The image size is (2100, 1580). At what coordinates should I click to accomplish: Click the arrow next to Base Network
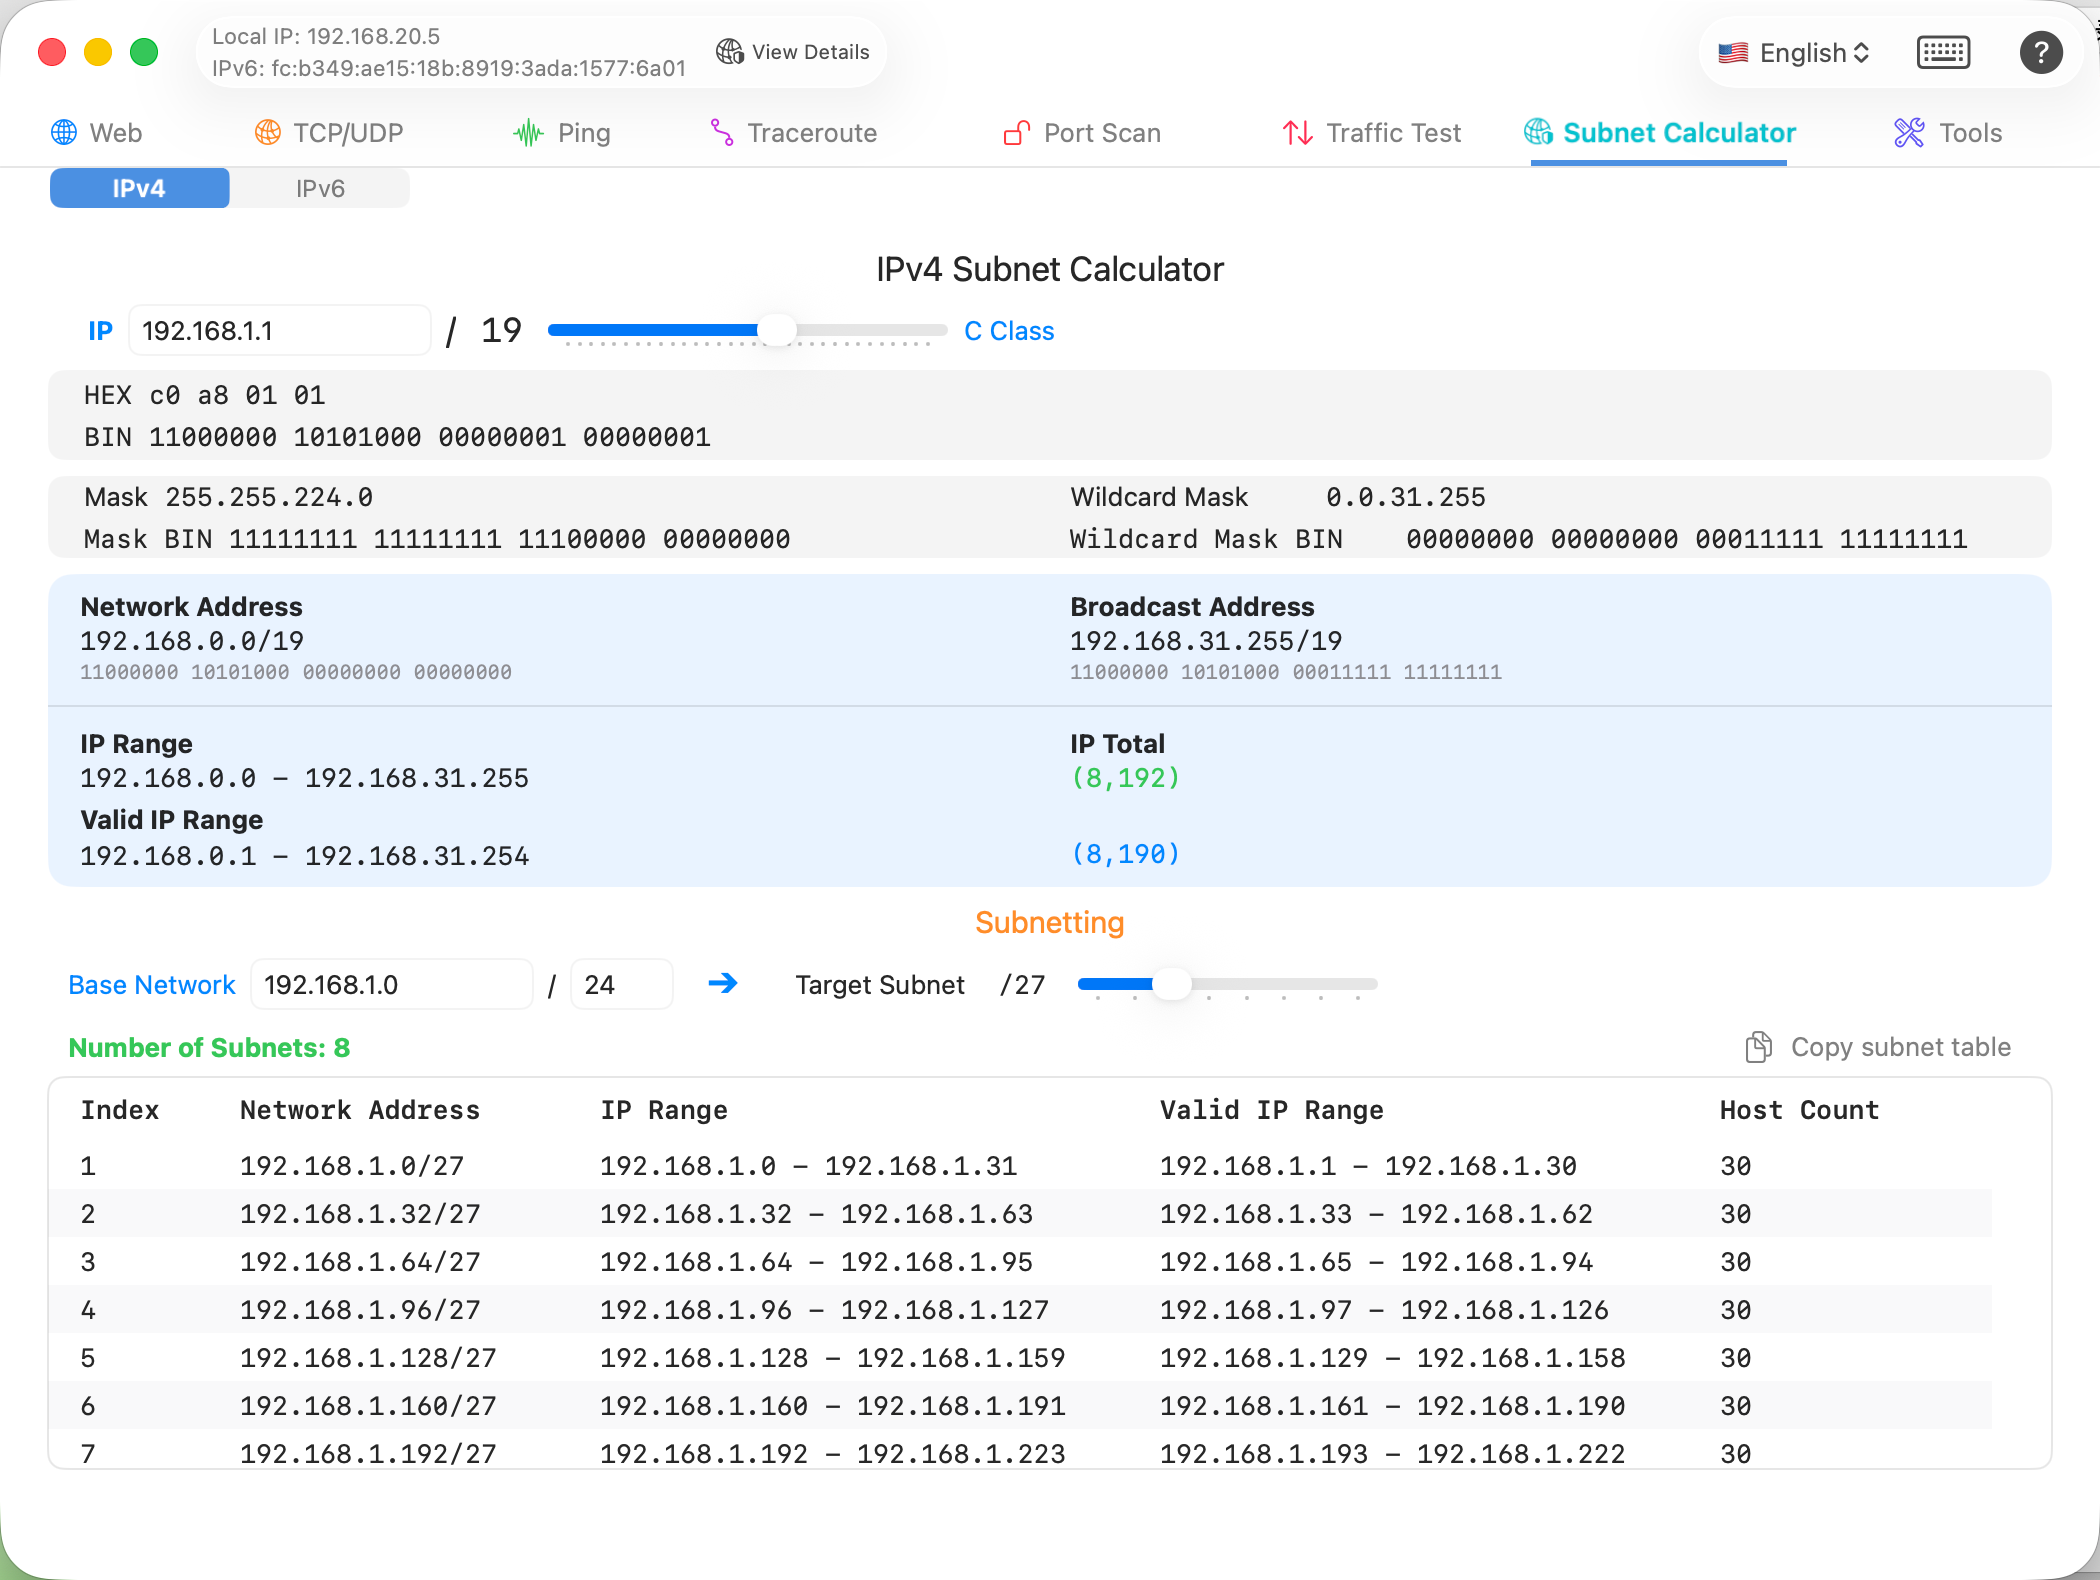click(723, 984)
